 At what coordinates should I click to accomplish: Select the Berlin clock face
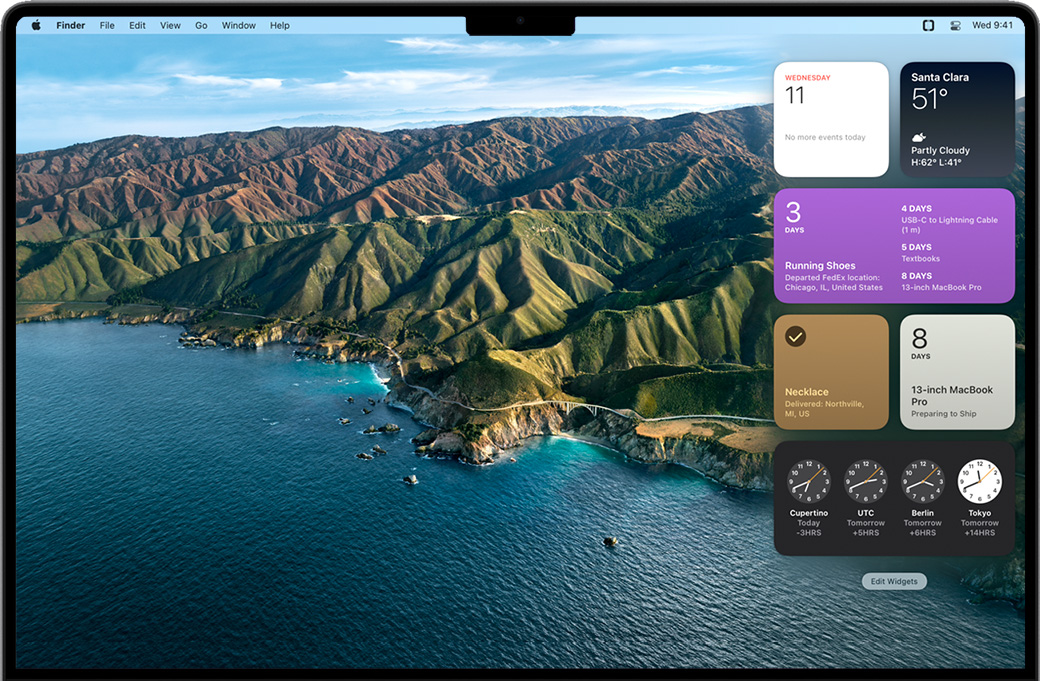point(922,481)
